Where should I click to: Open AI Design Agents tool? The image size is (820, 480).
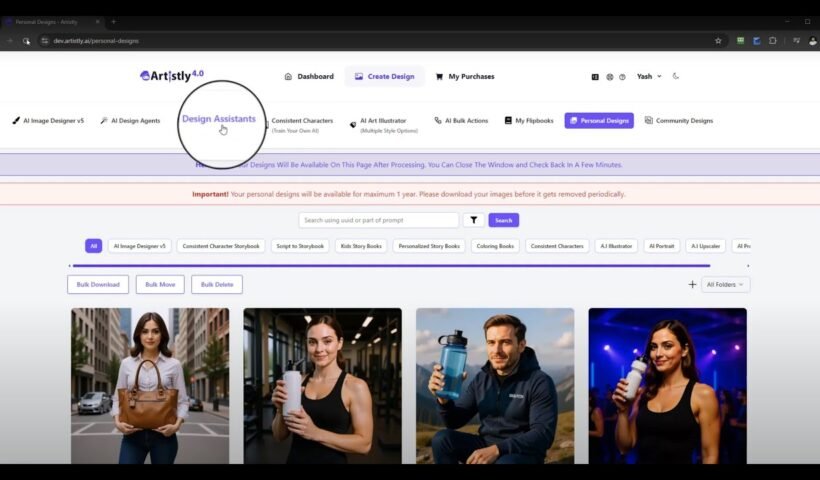click(130, 120)
